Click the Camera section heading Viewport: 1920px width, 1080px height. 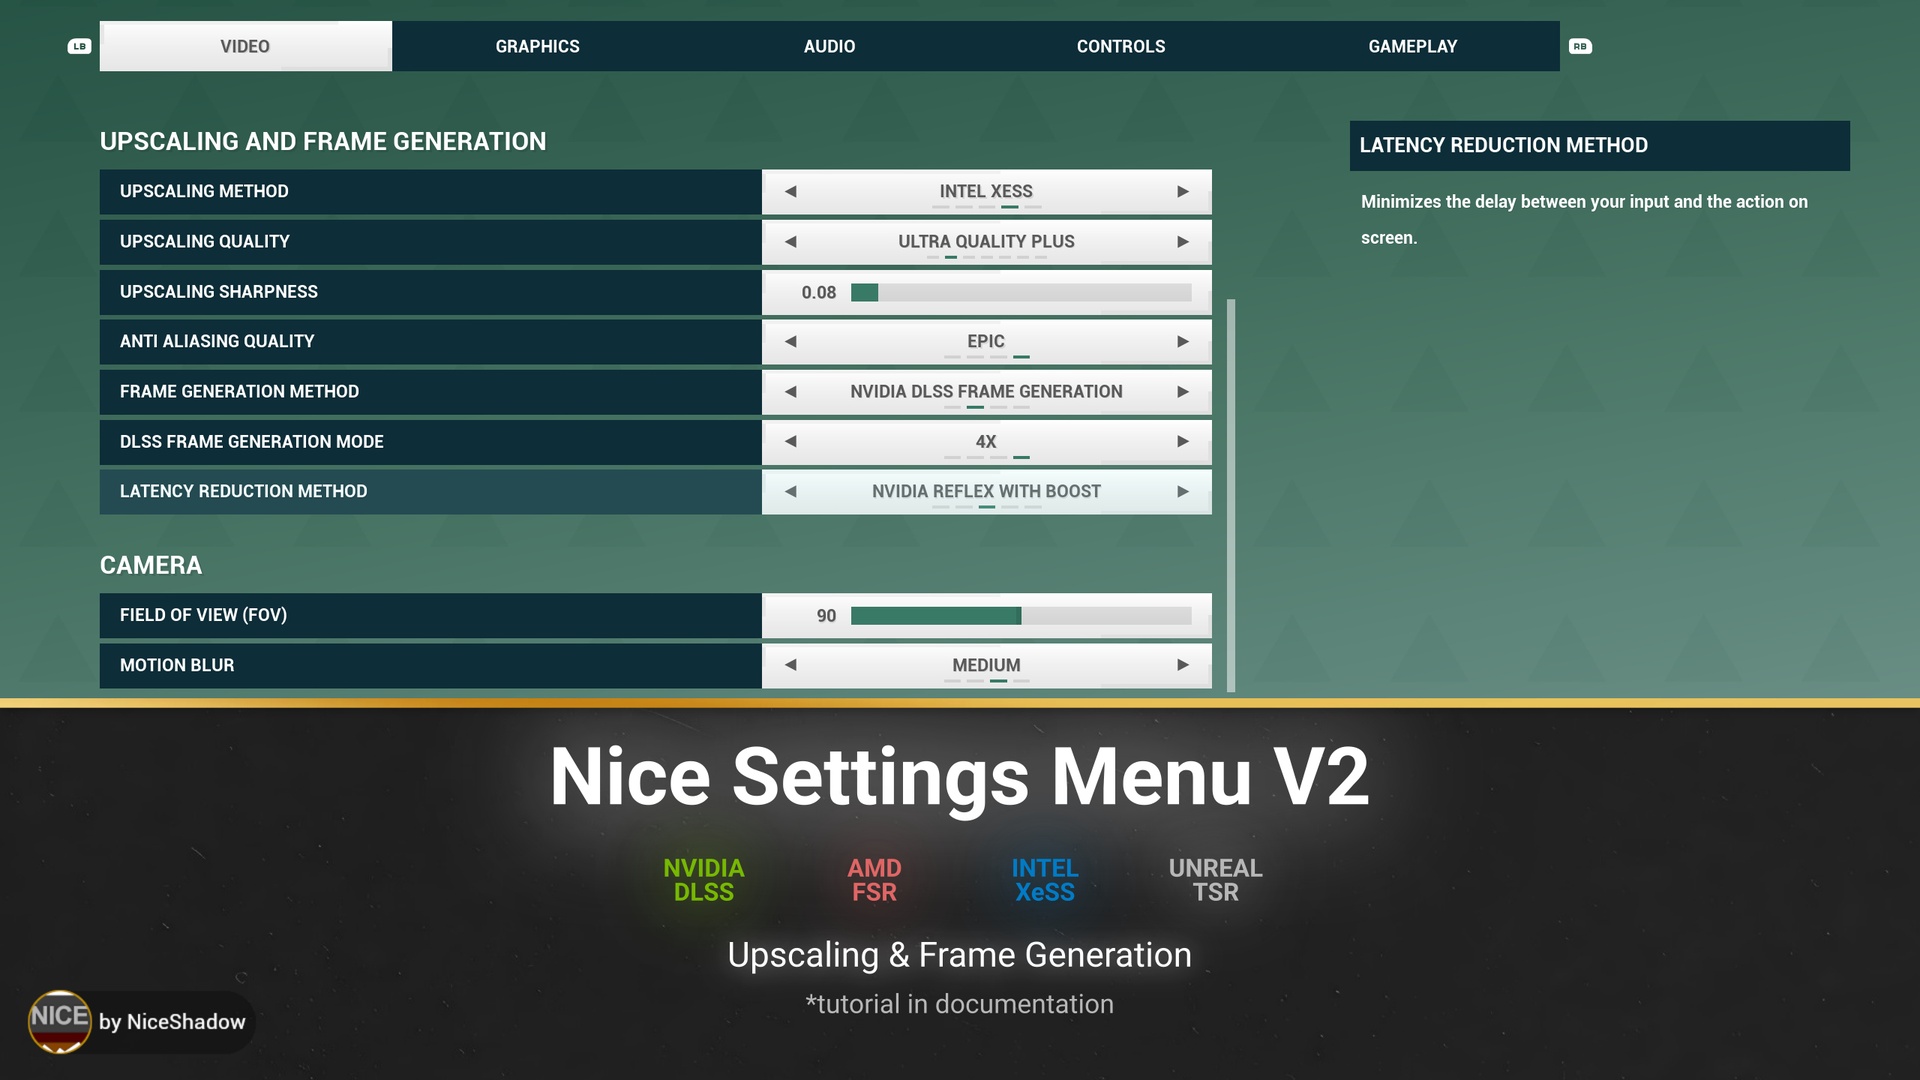[x=151, y=565]
